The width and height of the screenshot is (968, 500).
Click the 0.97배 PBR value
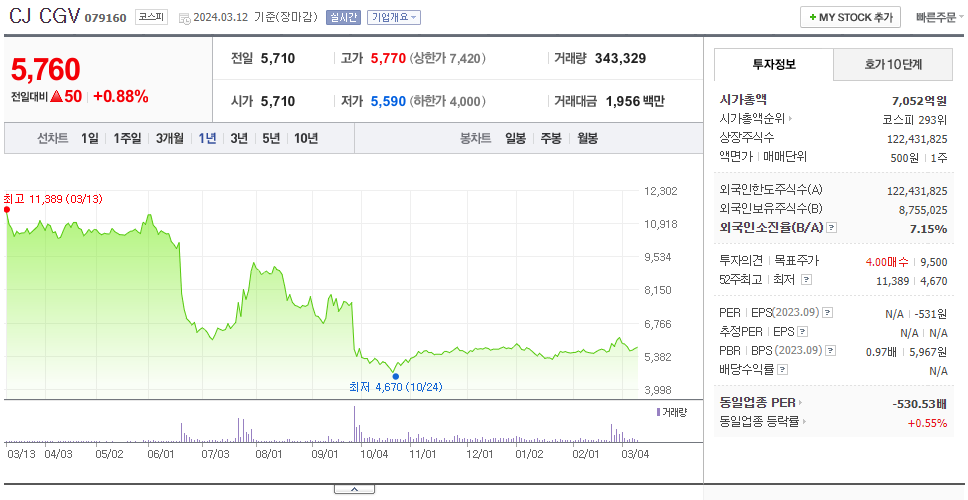point(882,352)
